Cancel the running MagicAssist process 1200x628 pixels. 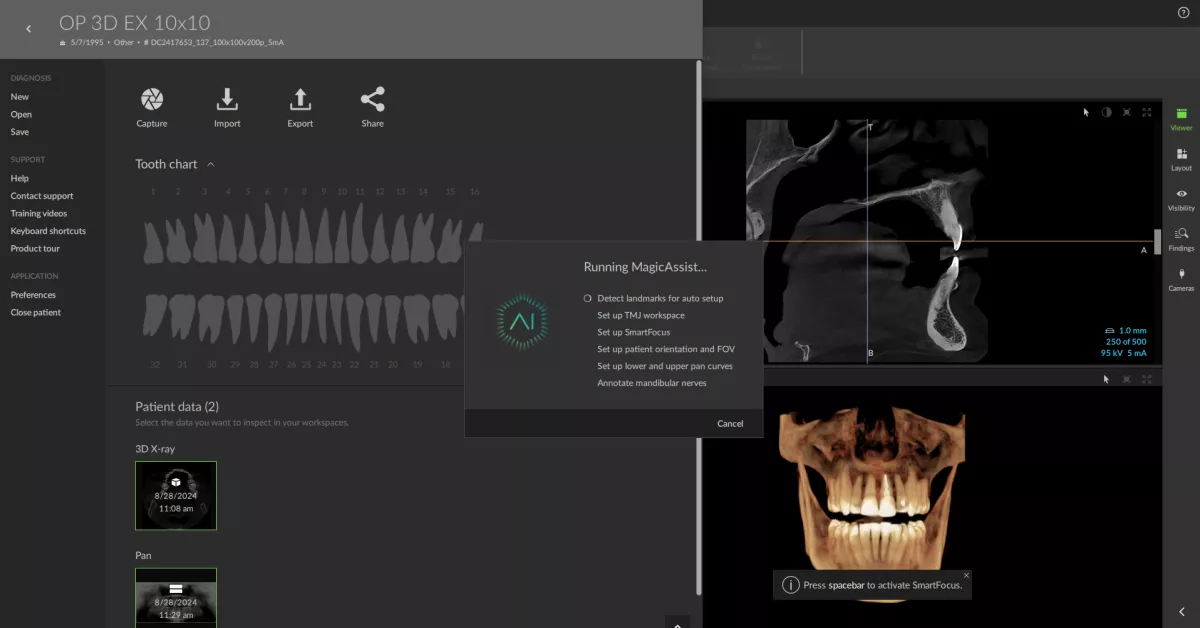[x=730, y=423]
